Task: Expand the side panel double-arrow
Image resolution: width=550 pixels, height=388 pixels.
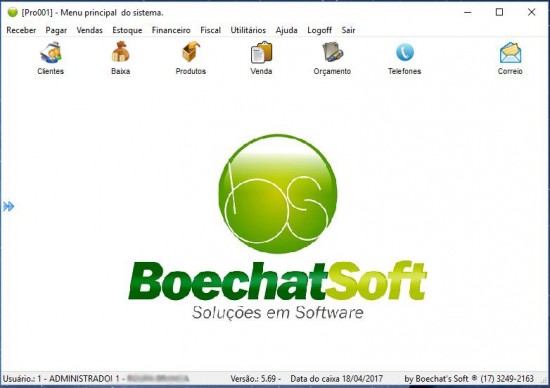Action: click(x=9, y=206)
